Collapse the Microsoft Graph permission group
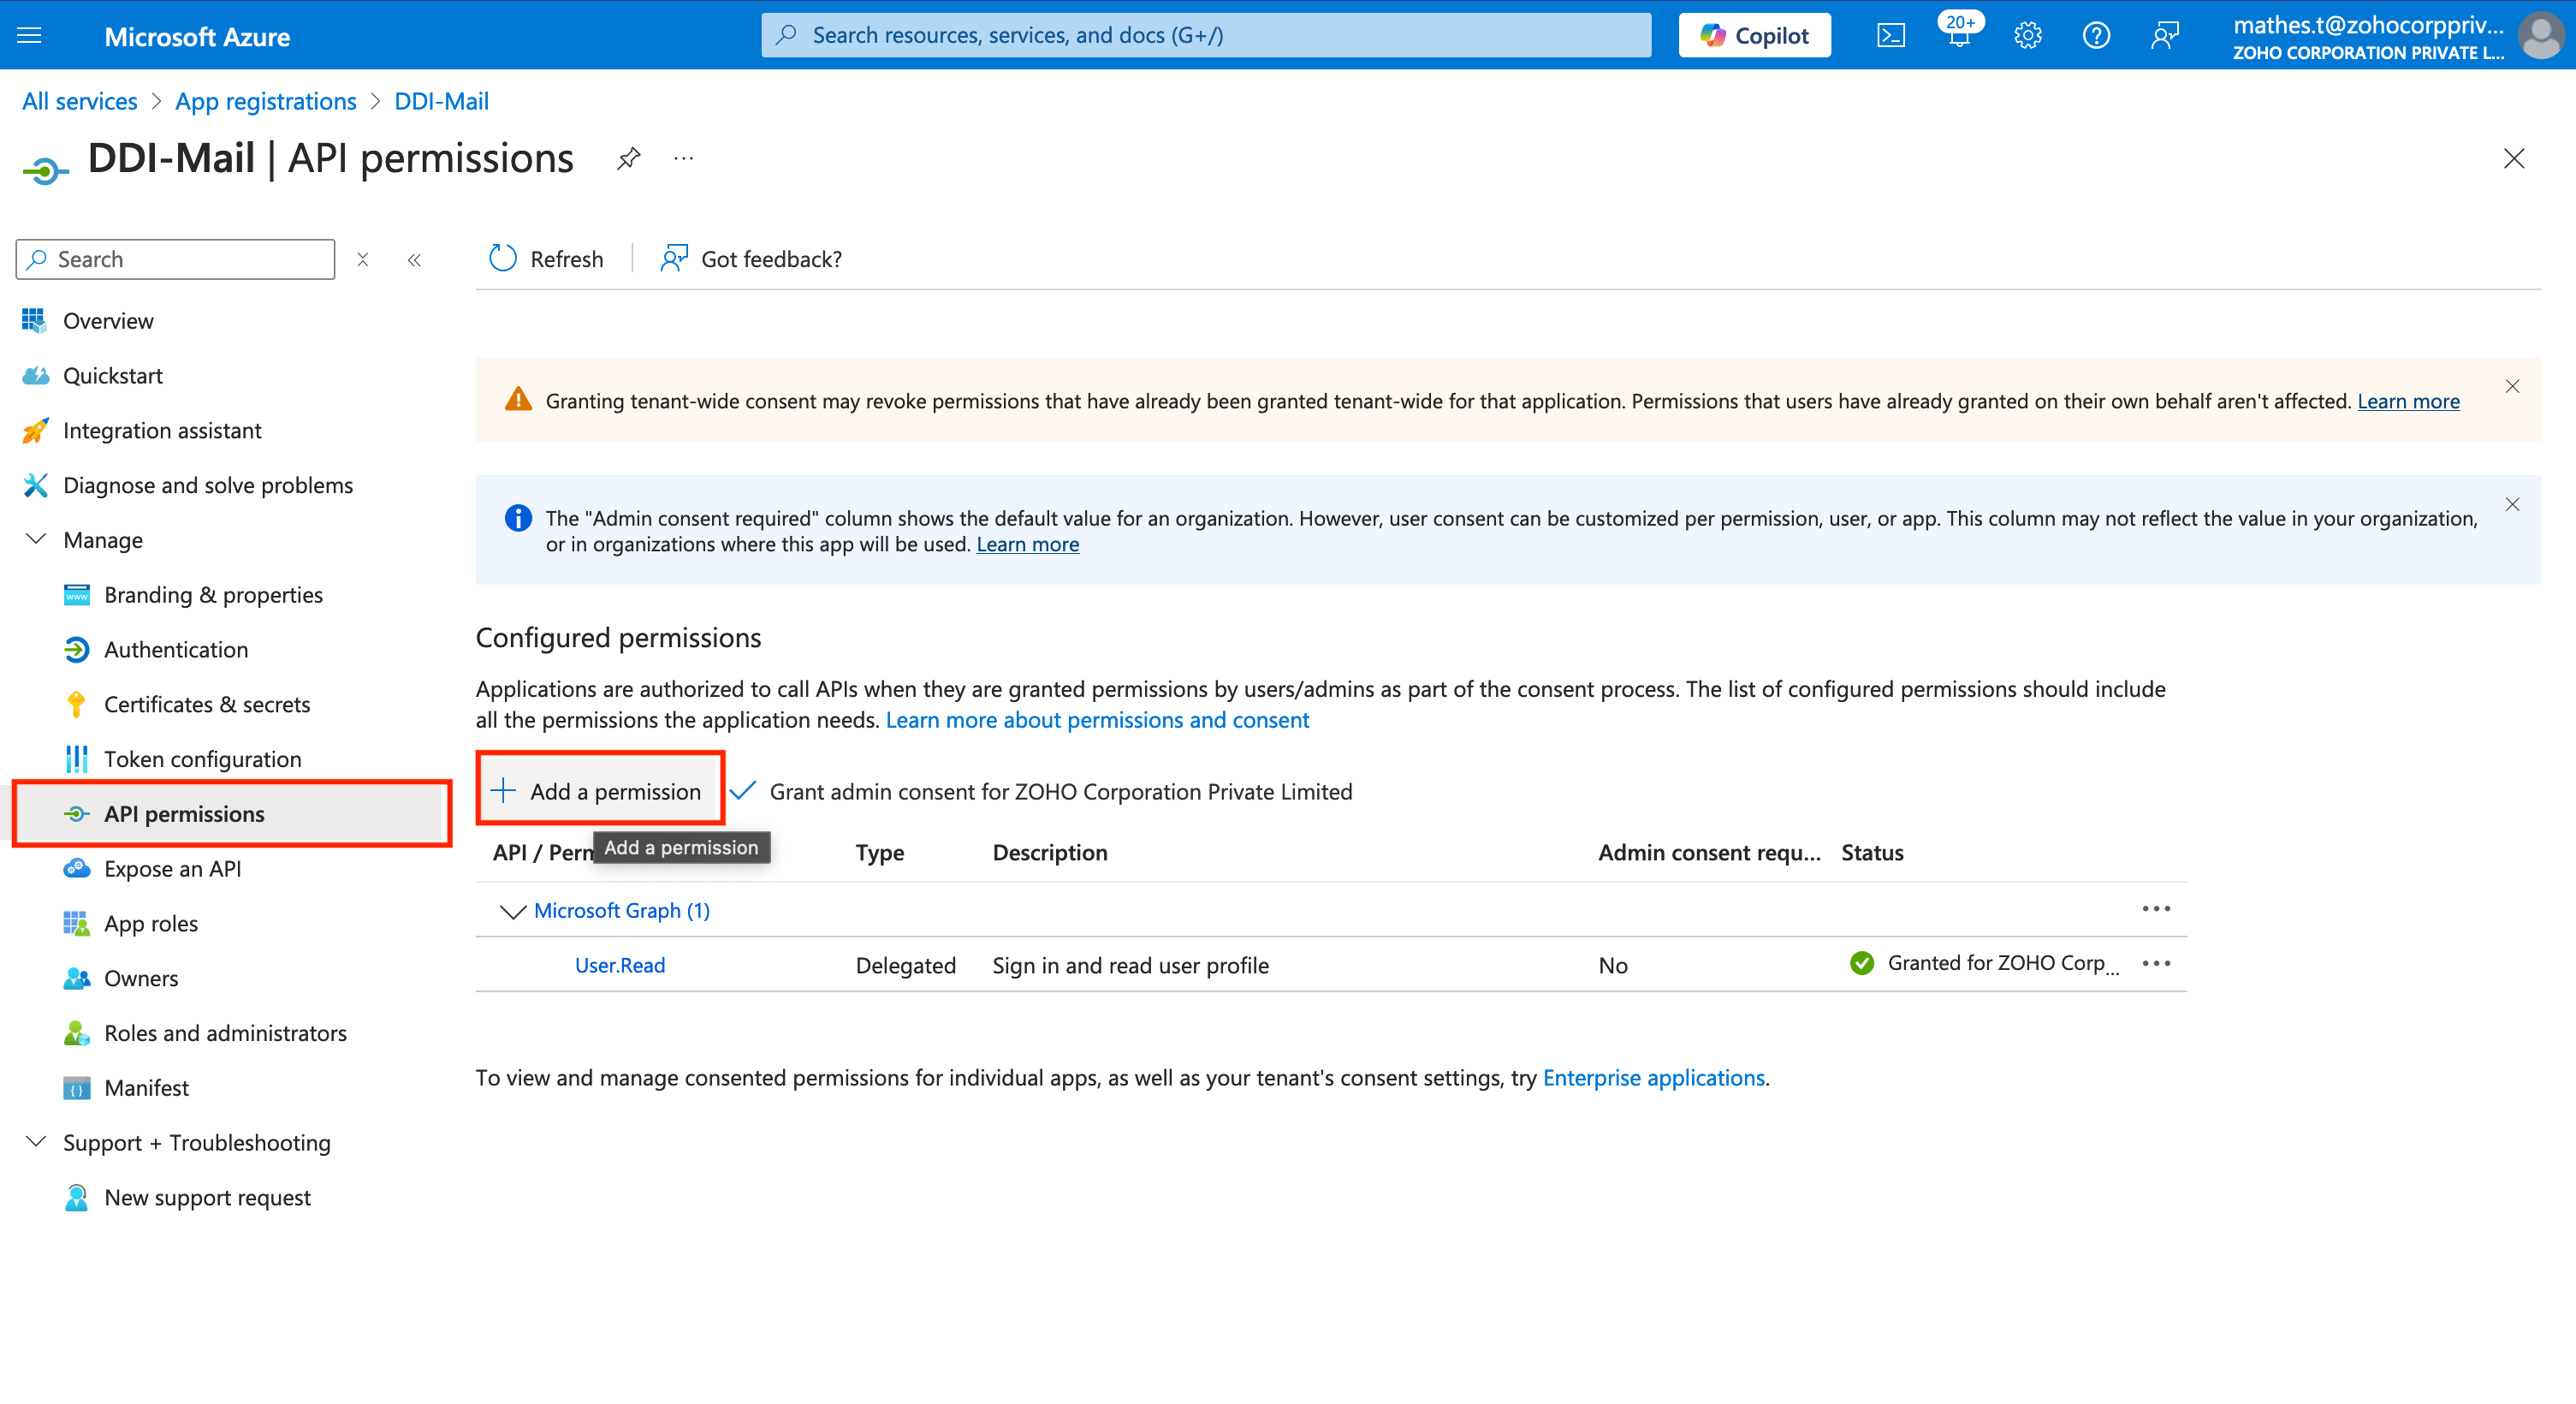Image resolution: width=2576 pixels, height=1404 pixels. 512,911
